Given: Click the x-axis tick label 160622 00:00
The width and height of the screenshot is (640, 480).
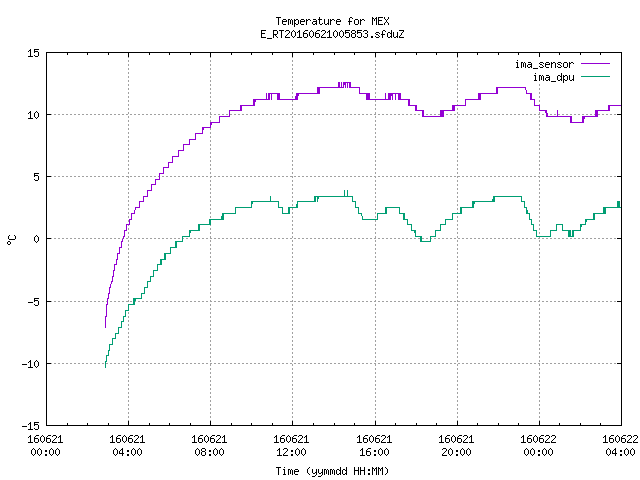Looking at the screenshot, I should [538, 446].
